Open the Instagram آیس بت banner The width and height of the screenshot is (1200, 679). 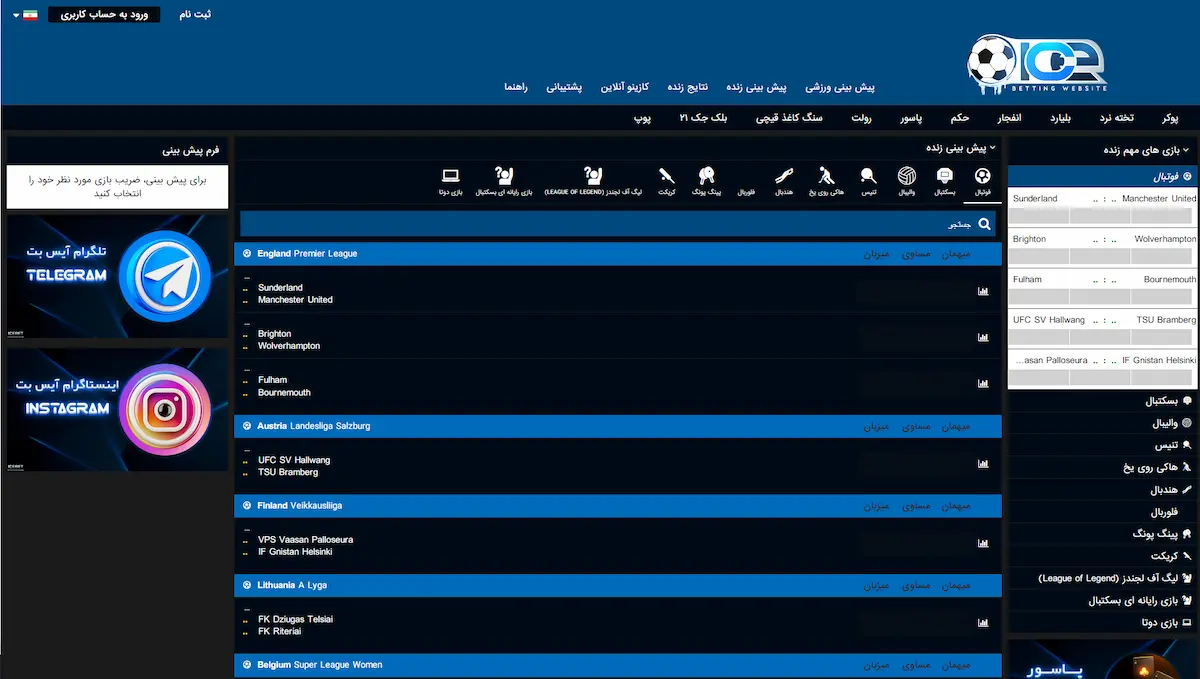pyautogui.click(x=117, y=409)
